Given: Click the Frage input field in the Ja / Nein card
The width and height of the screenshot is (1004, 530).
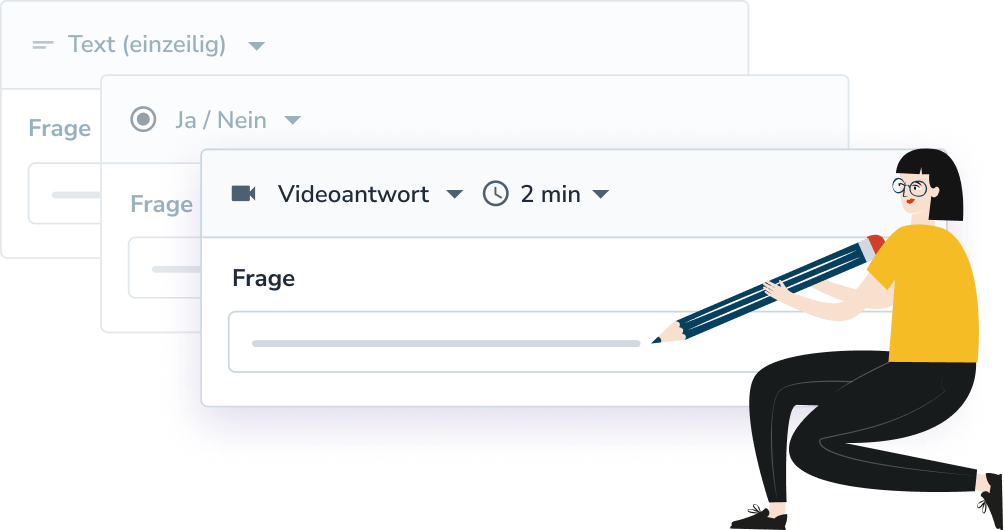Looking at the screenshot, I should click(165, 268).
